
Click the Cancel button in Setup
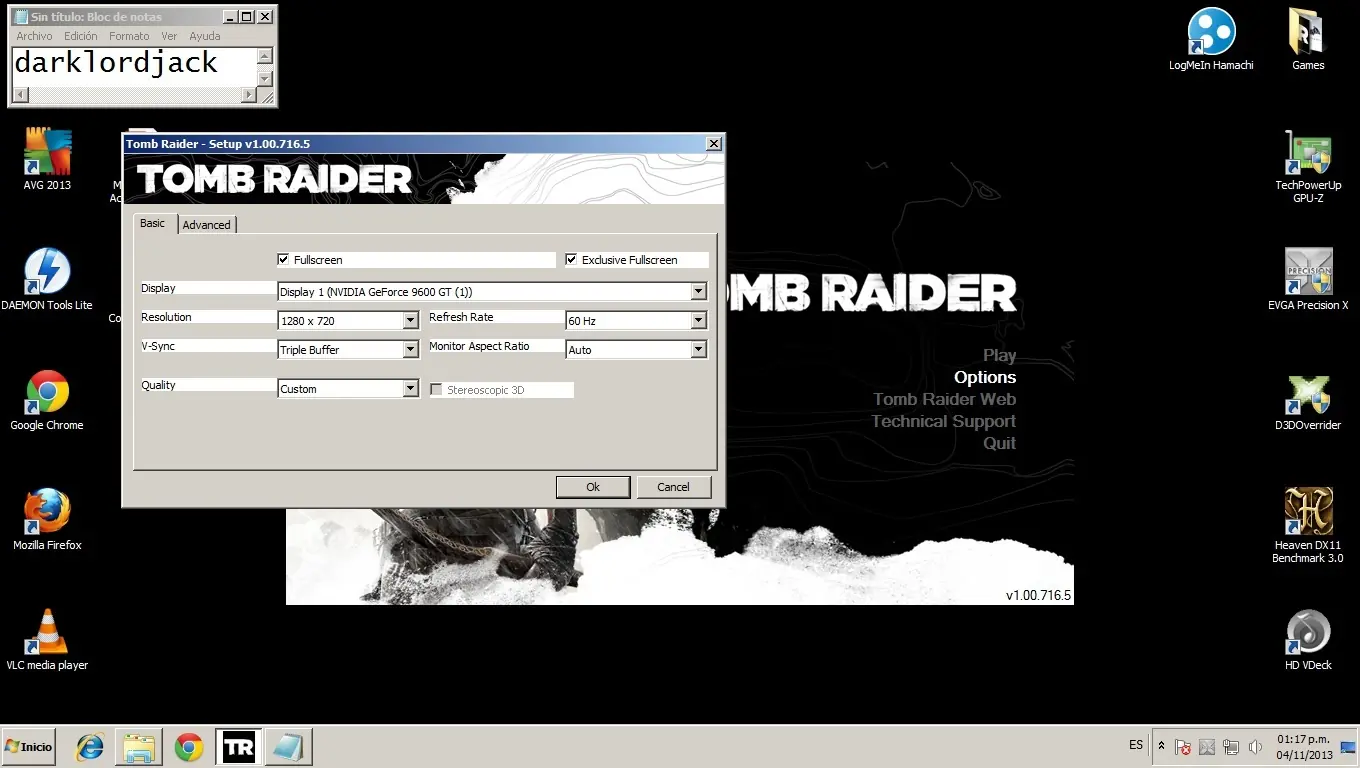tap(673, 487)
